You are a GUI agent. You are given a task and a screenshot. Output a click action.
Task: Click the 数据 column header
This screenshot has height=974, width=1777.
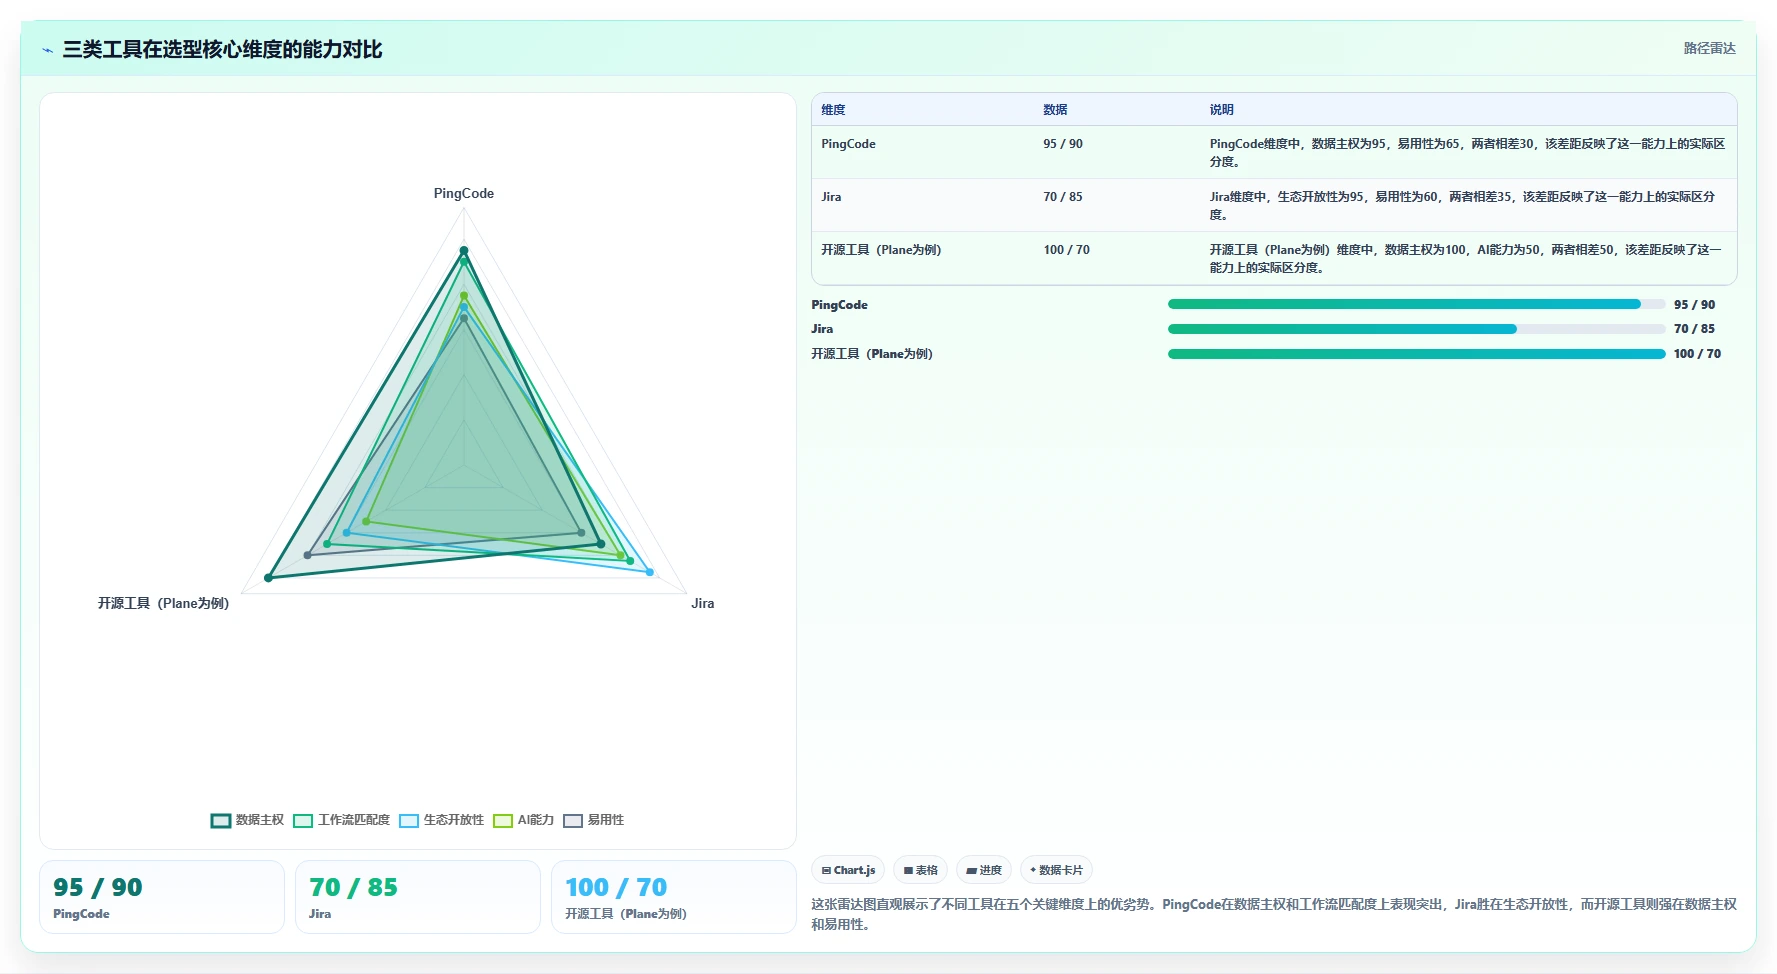[1056, 110]
